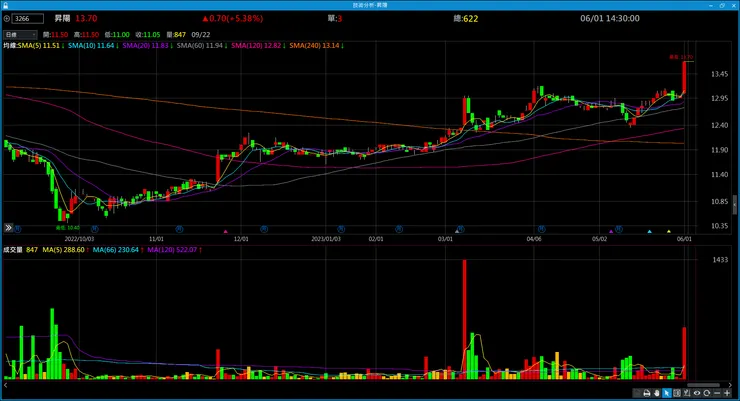Screen dimensions: 740x401
Task: Click the vertical scroll handle on the right edge
Action: point(734,205)
